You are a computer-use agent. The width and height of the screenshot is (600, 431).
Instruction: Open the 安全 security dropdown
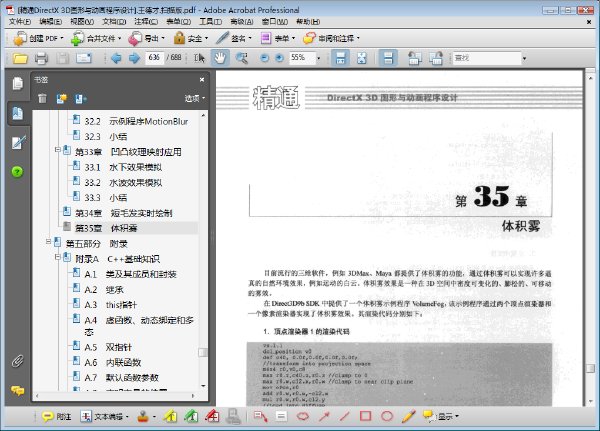tap(191, 38)
